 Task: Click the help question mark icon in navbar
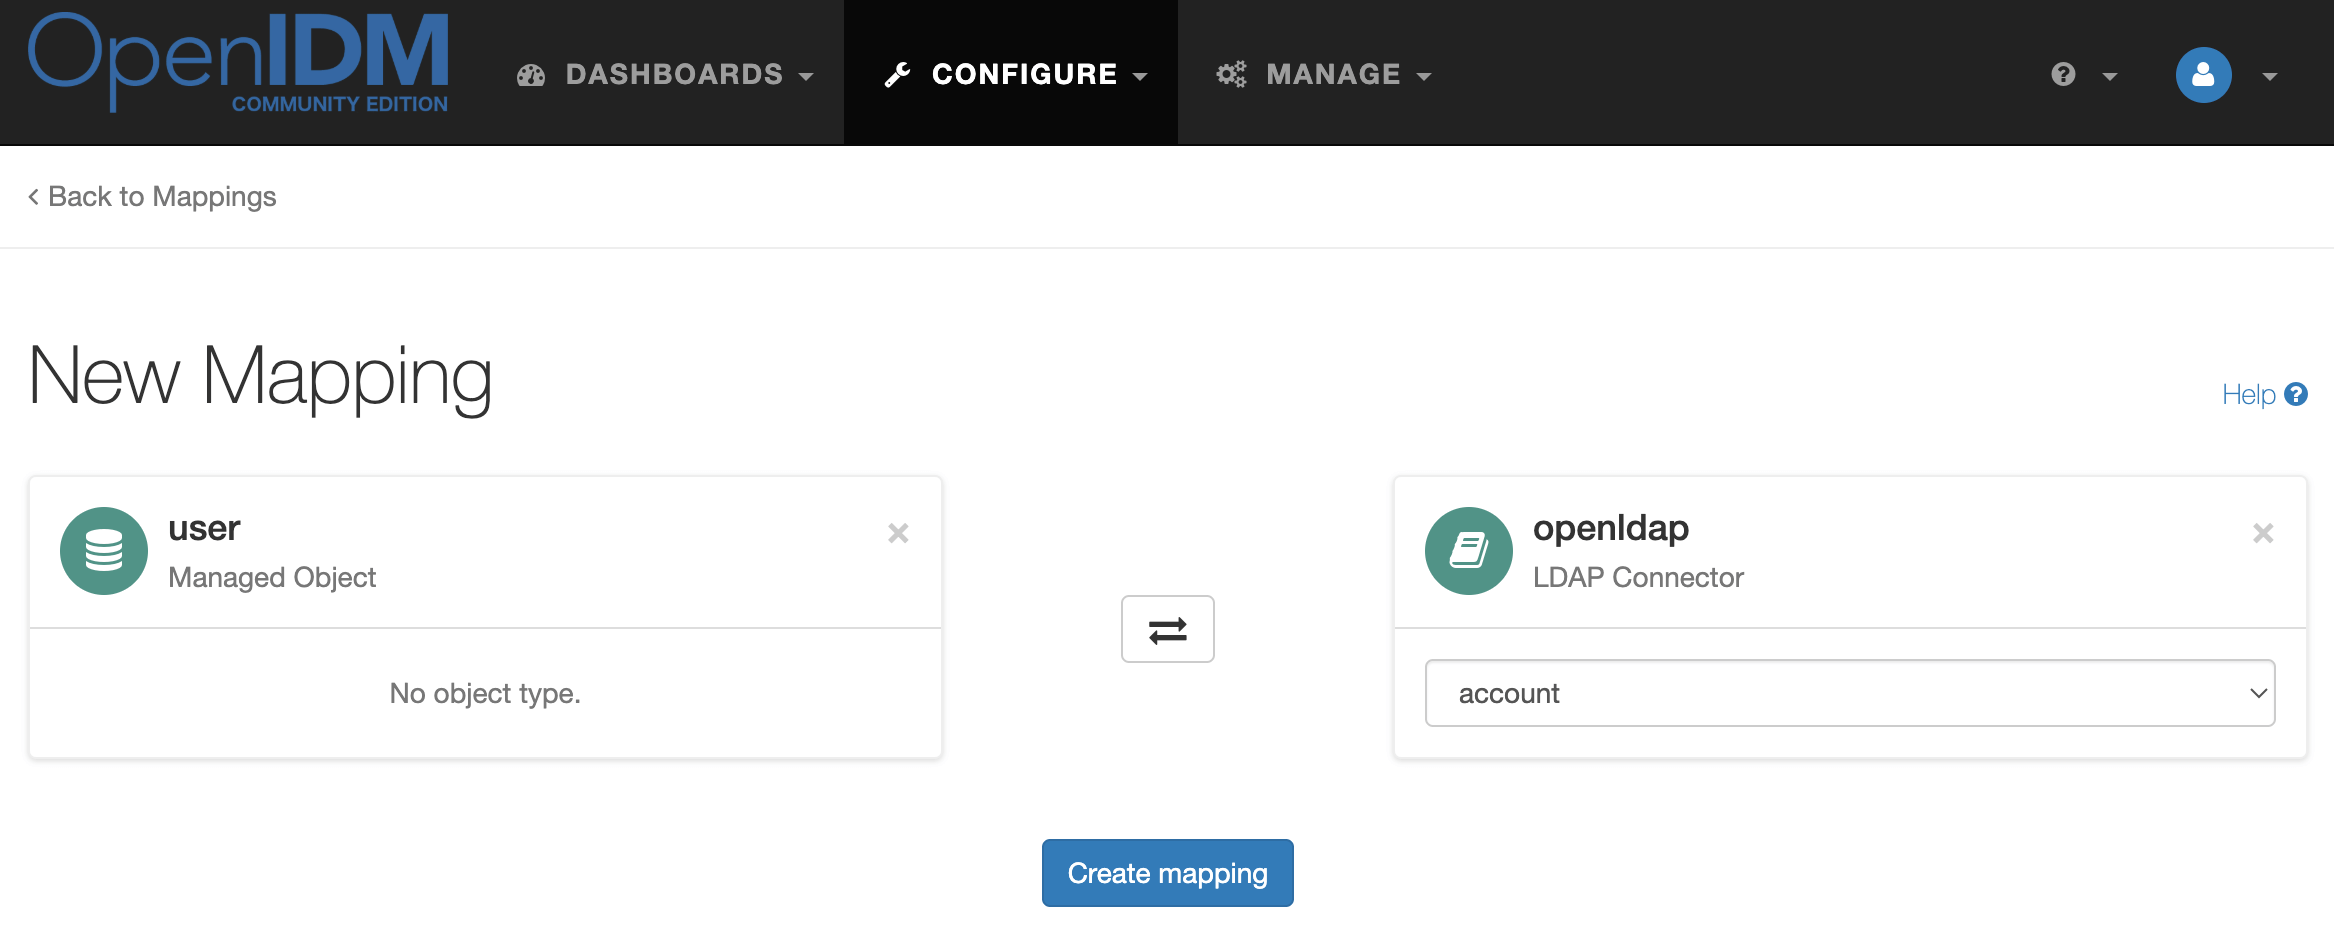point(2063,74)
